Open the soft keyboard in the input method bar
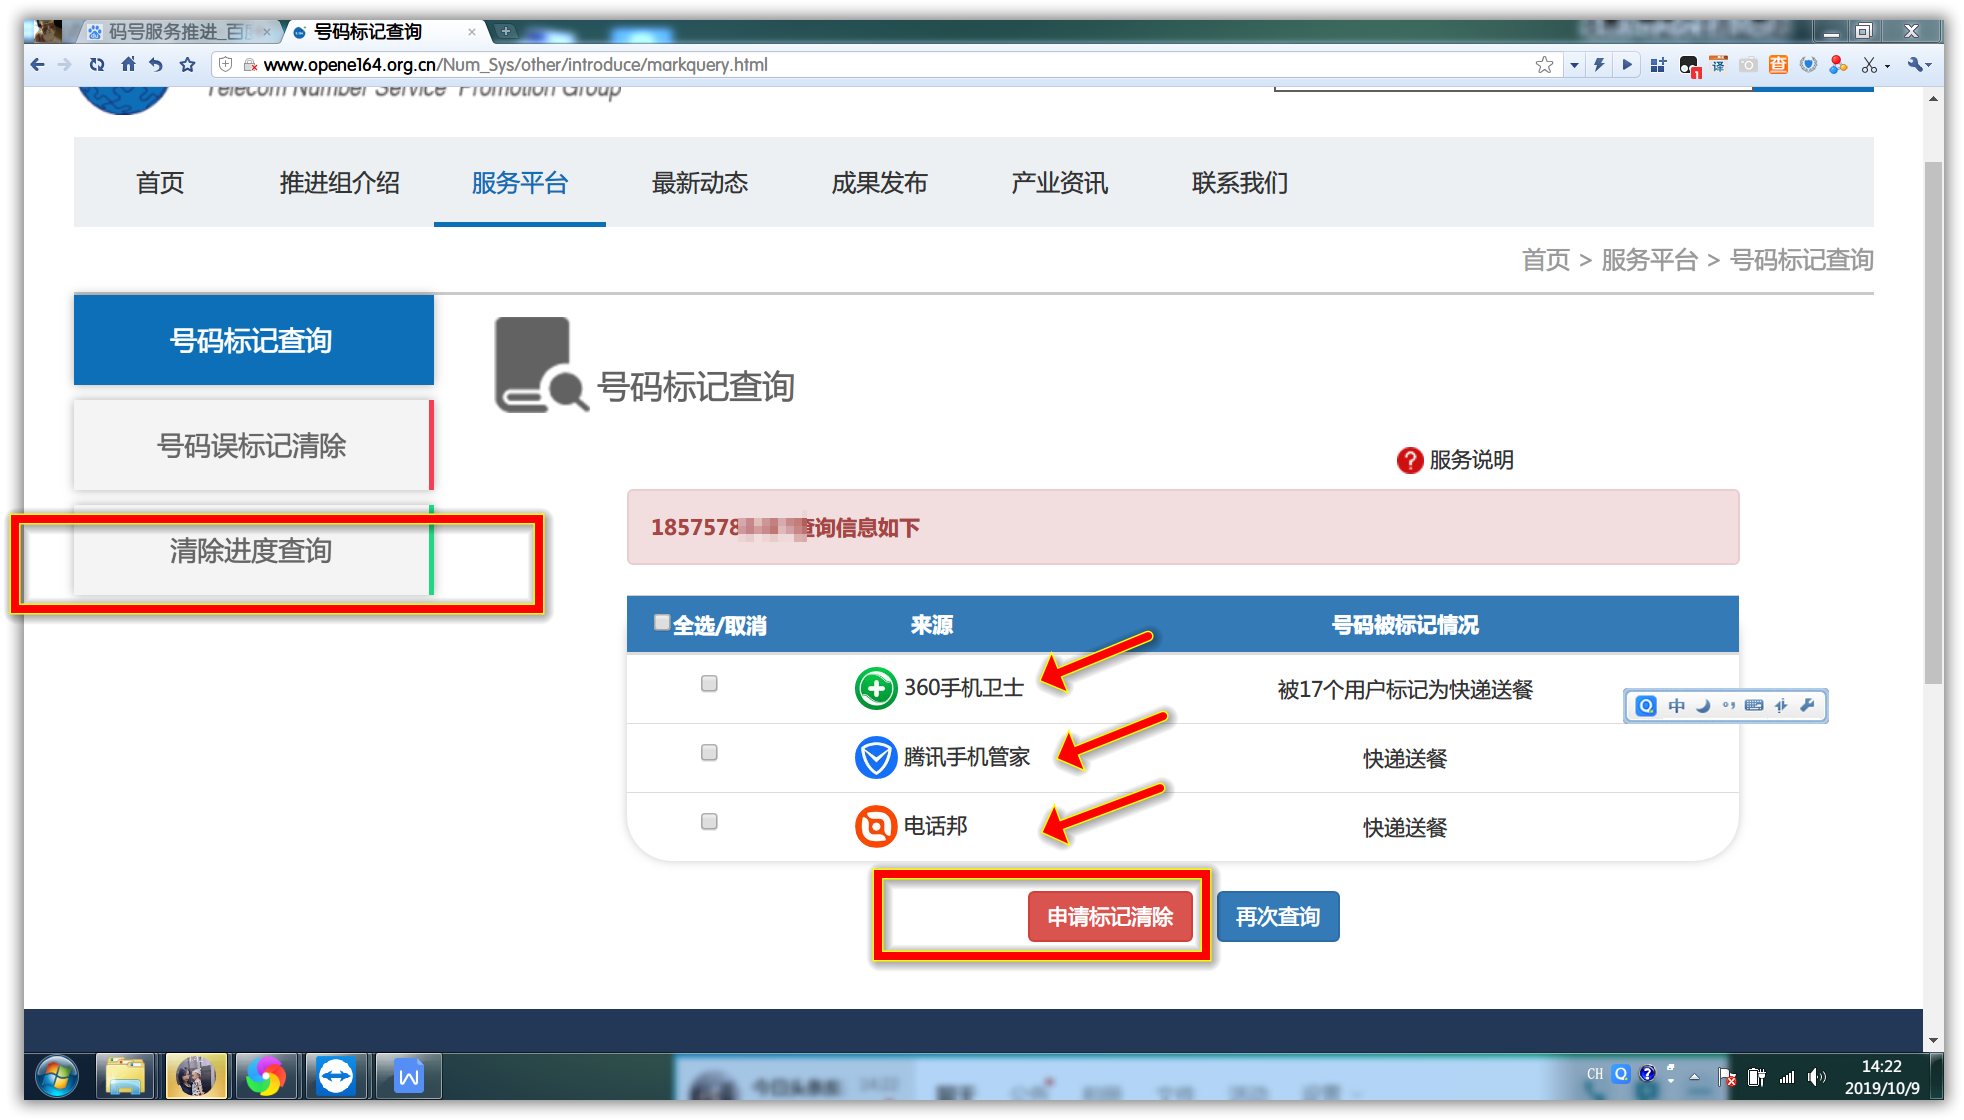This screenshot has width=1964, height=1120. (x=1753, y=705)
